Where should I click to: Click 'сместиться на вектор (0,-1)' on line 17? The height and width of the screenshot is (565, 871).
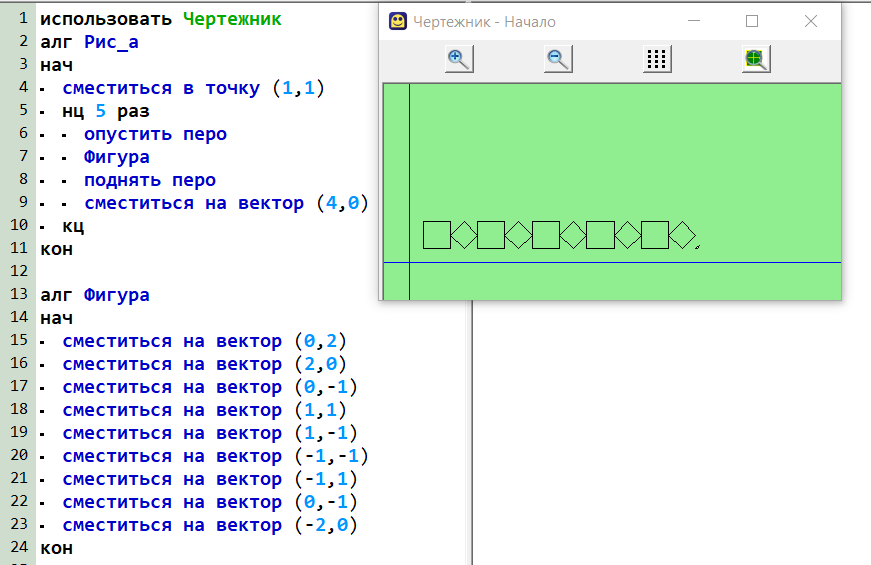210,387
